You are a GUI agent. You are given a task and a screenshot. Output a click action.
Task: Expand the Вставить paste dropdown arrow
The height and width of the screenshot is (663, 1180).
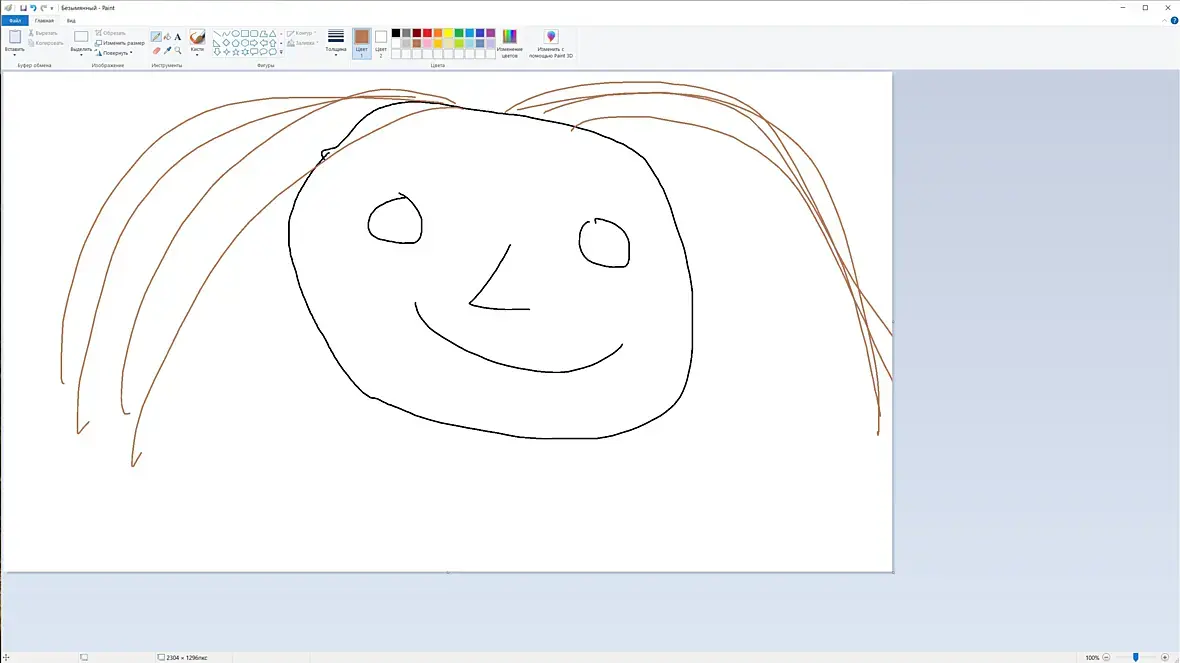click(14, 55)
